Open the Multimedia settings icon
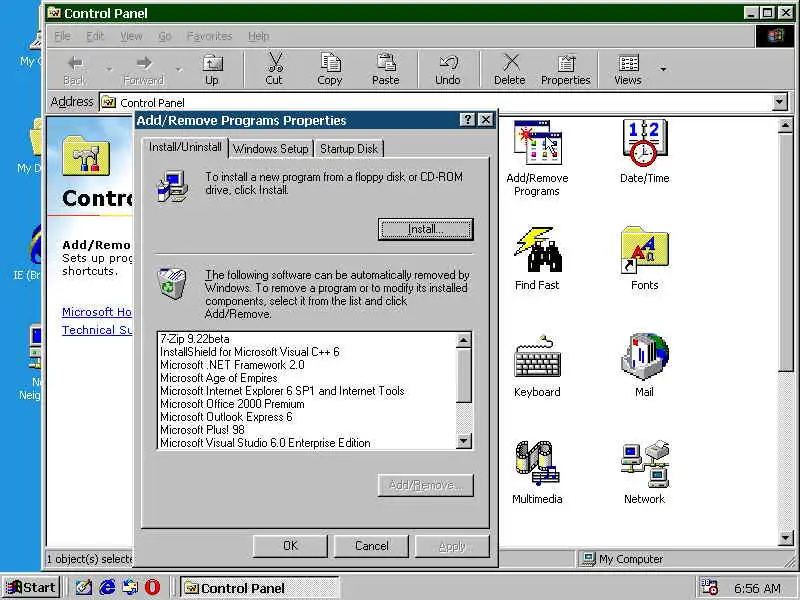 point(537,473)
